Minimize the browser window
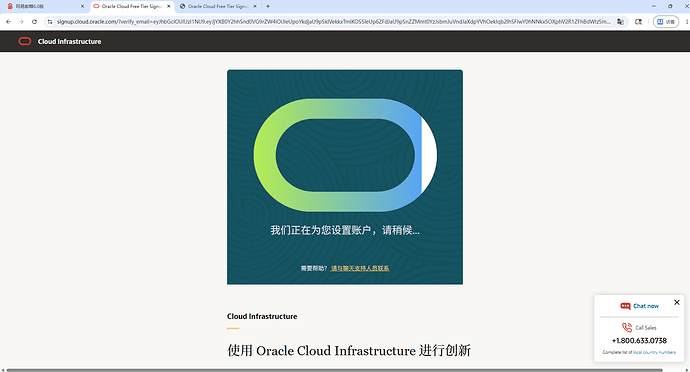This screenshot has height=372, width=690. click(653, 6)
